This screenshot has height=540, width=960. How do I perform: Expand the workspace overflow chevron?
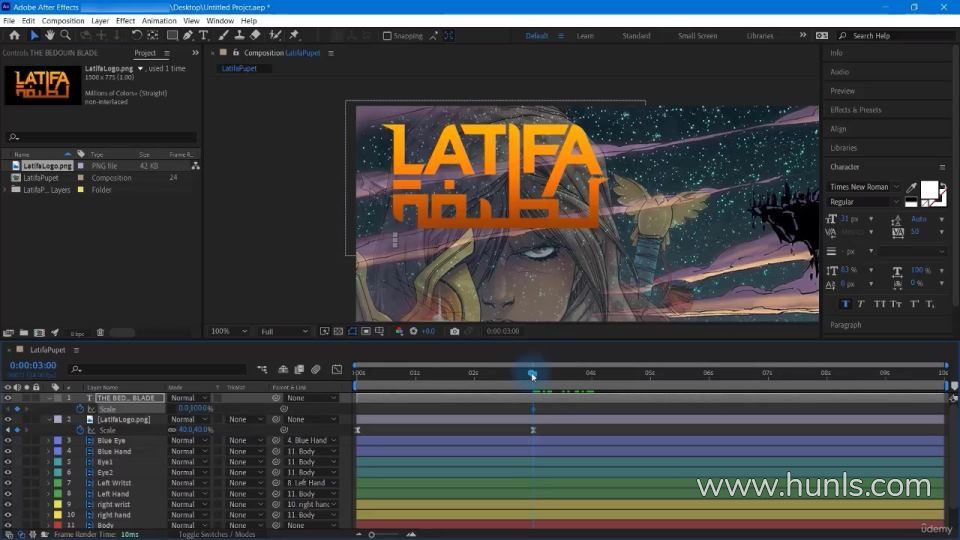pyautogui.click(x=803, y=36)
